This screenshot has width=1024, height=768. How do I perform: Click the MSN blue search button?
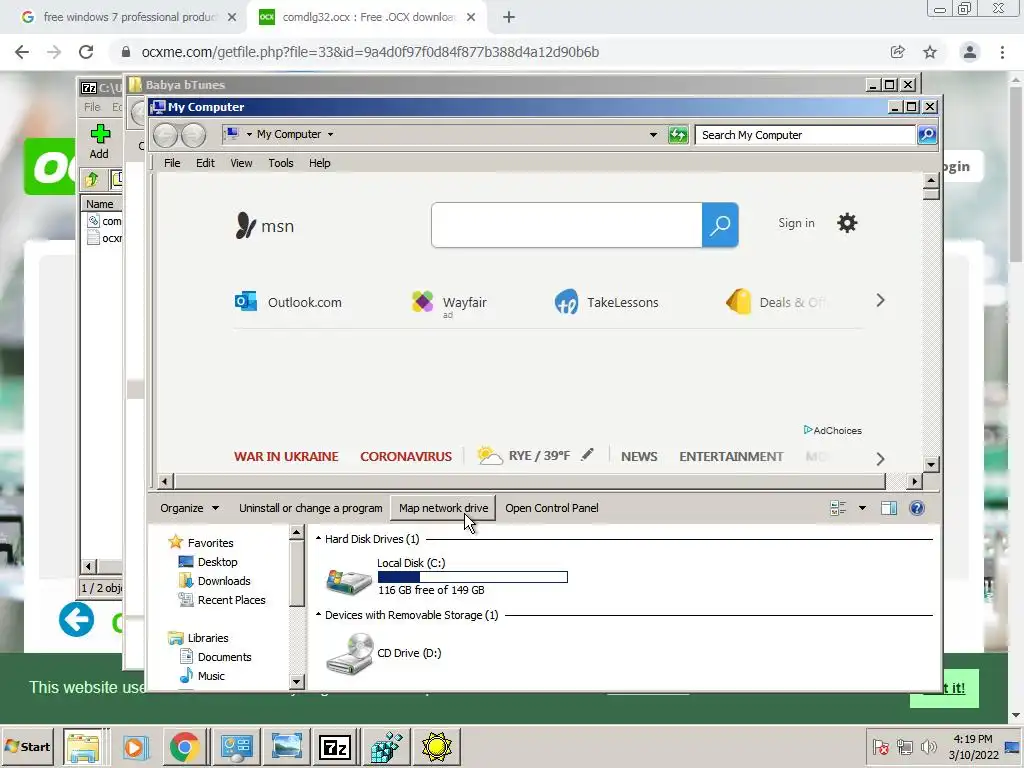[x=720, y=225]
